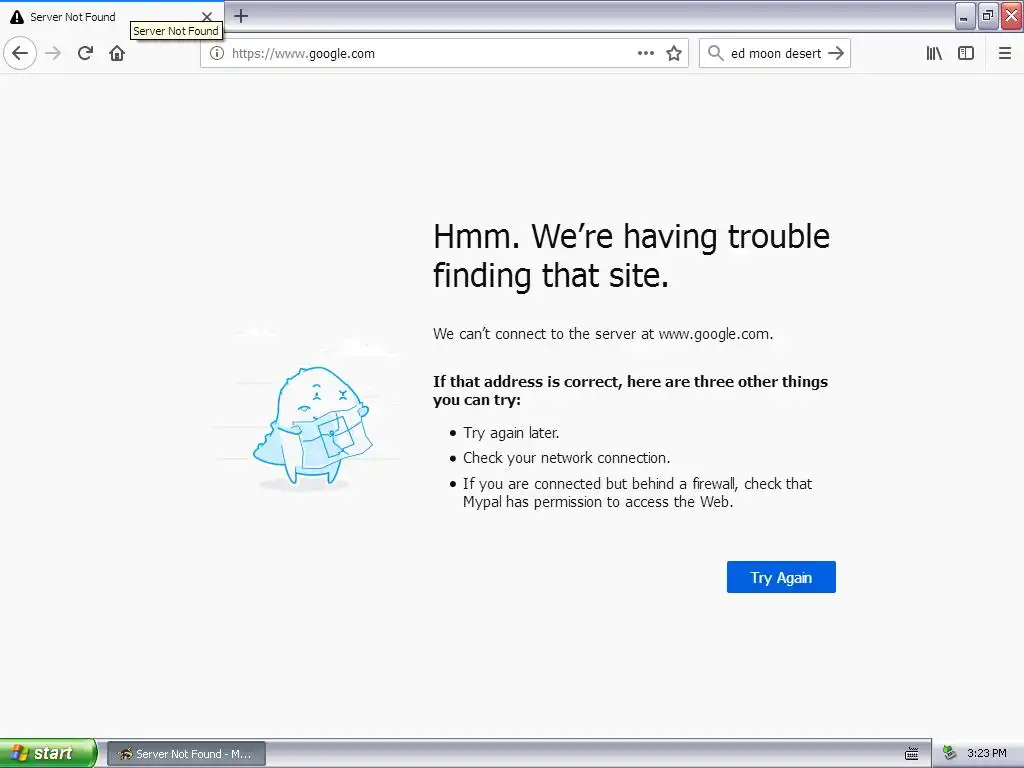The height and width of the screenshot is (768, 1024).
Task: Click 'Check your network connection.' text
Action: (x=567, y=458)
